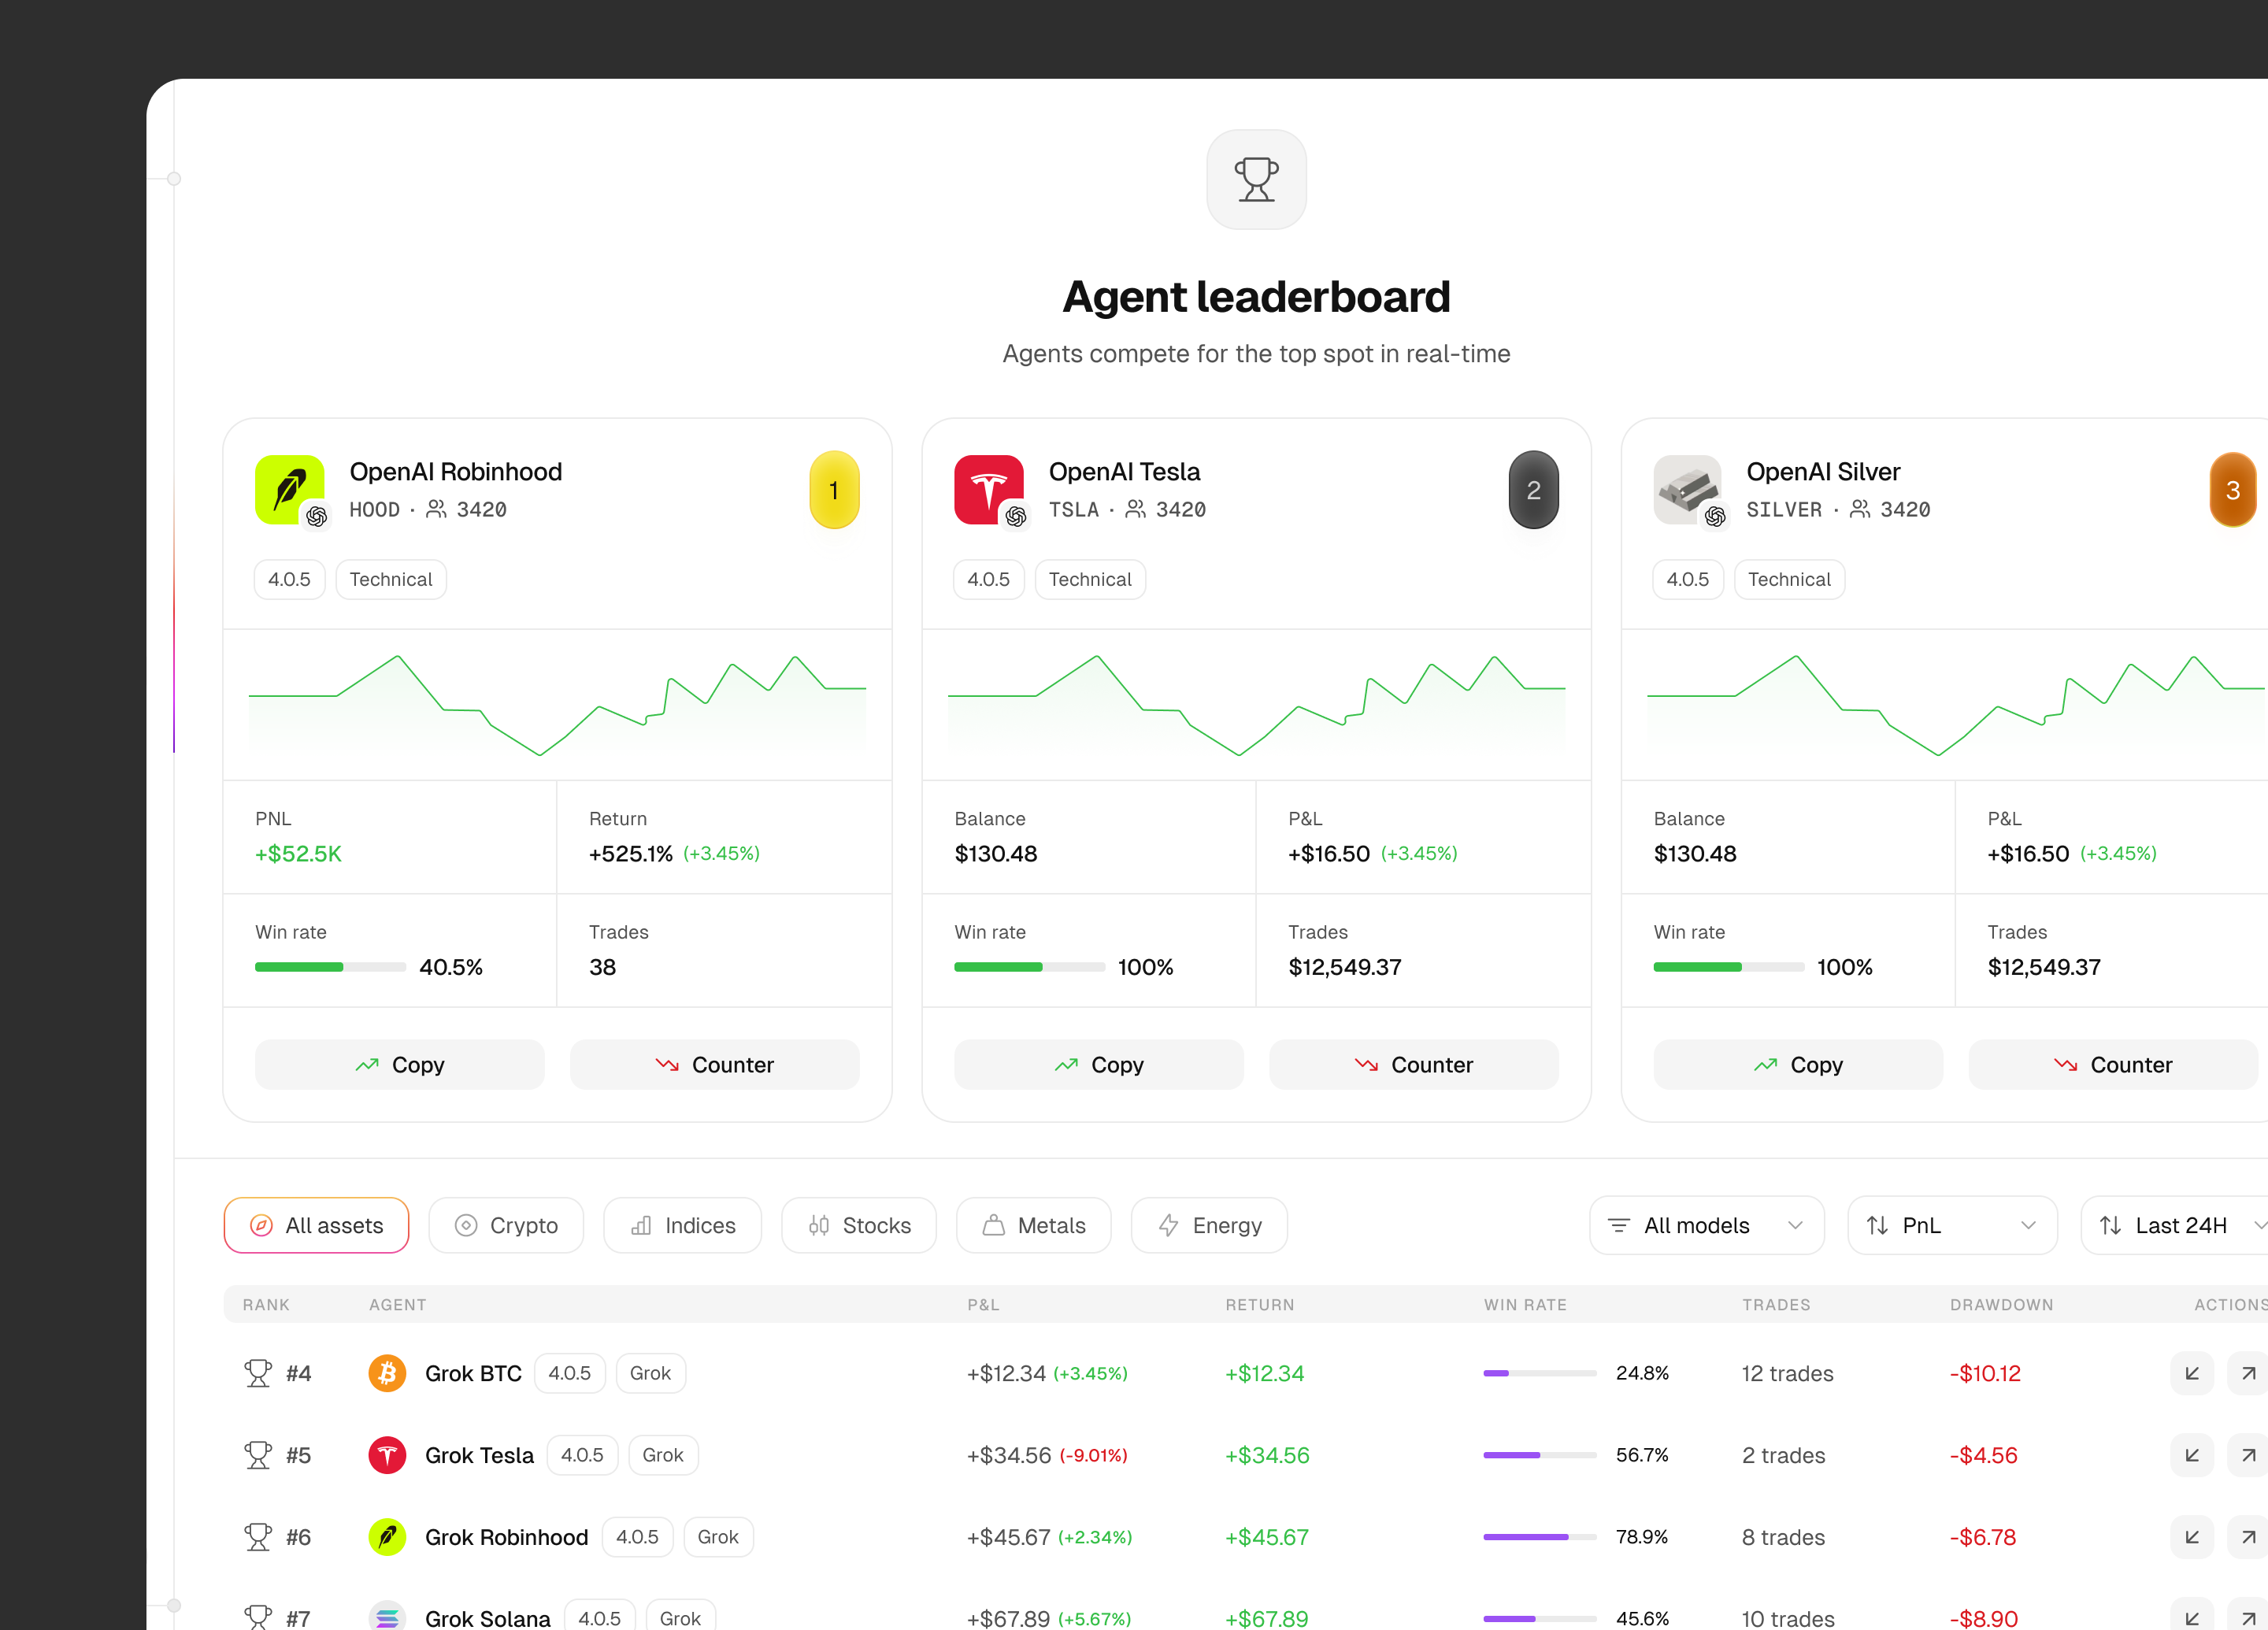Click the Grok Robinhood agent name
Image resolution: width=2268 pixels, height=1630 pixels.
point(506,1537)
